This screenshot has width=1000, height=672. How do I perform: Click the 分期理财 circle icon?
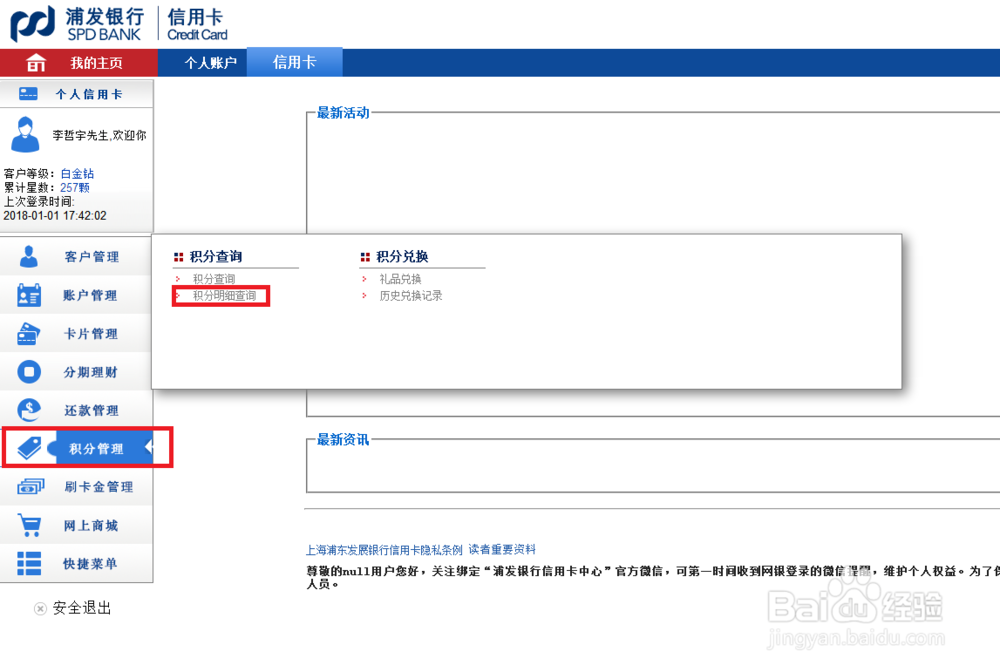tap(29, 372)
